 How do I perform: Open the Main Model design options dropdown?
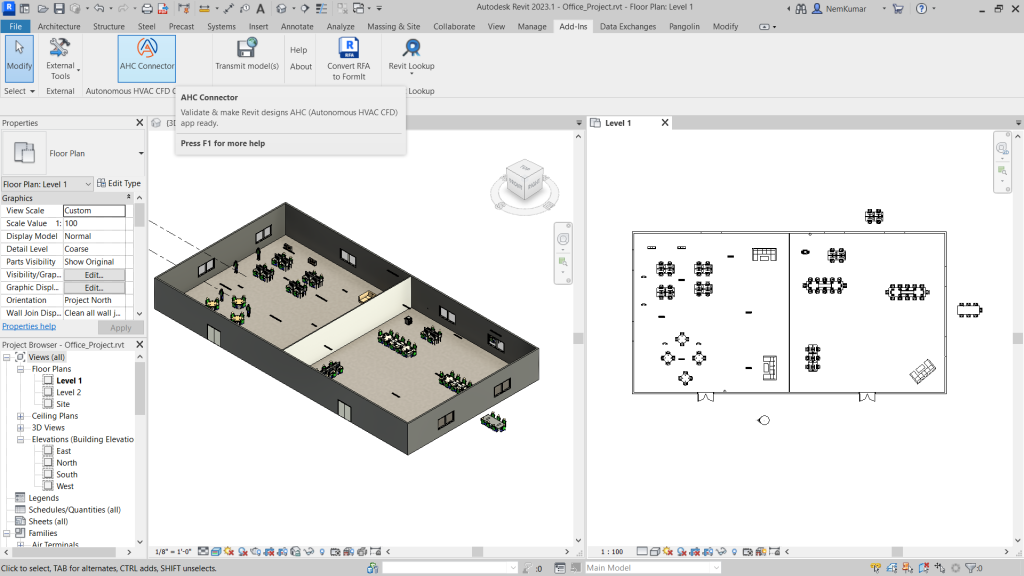click(716, 568)
